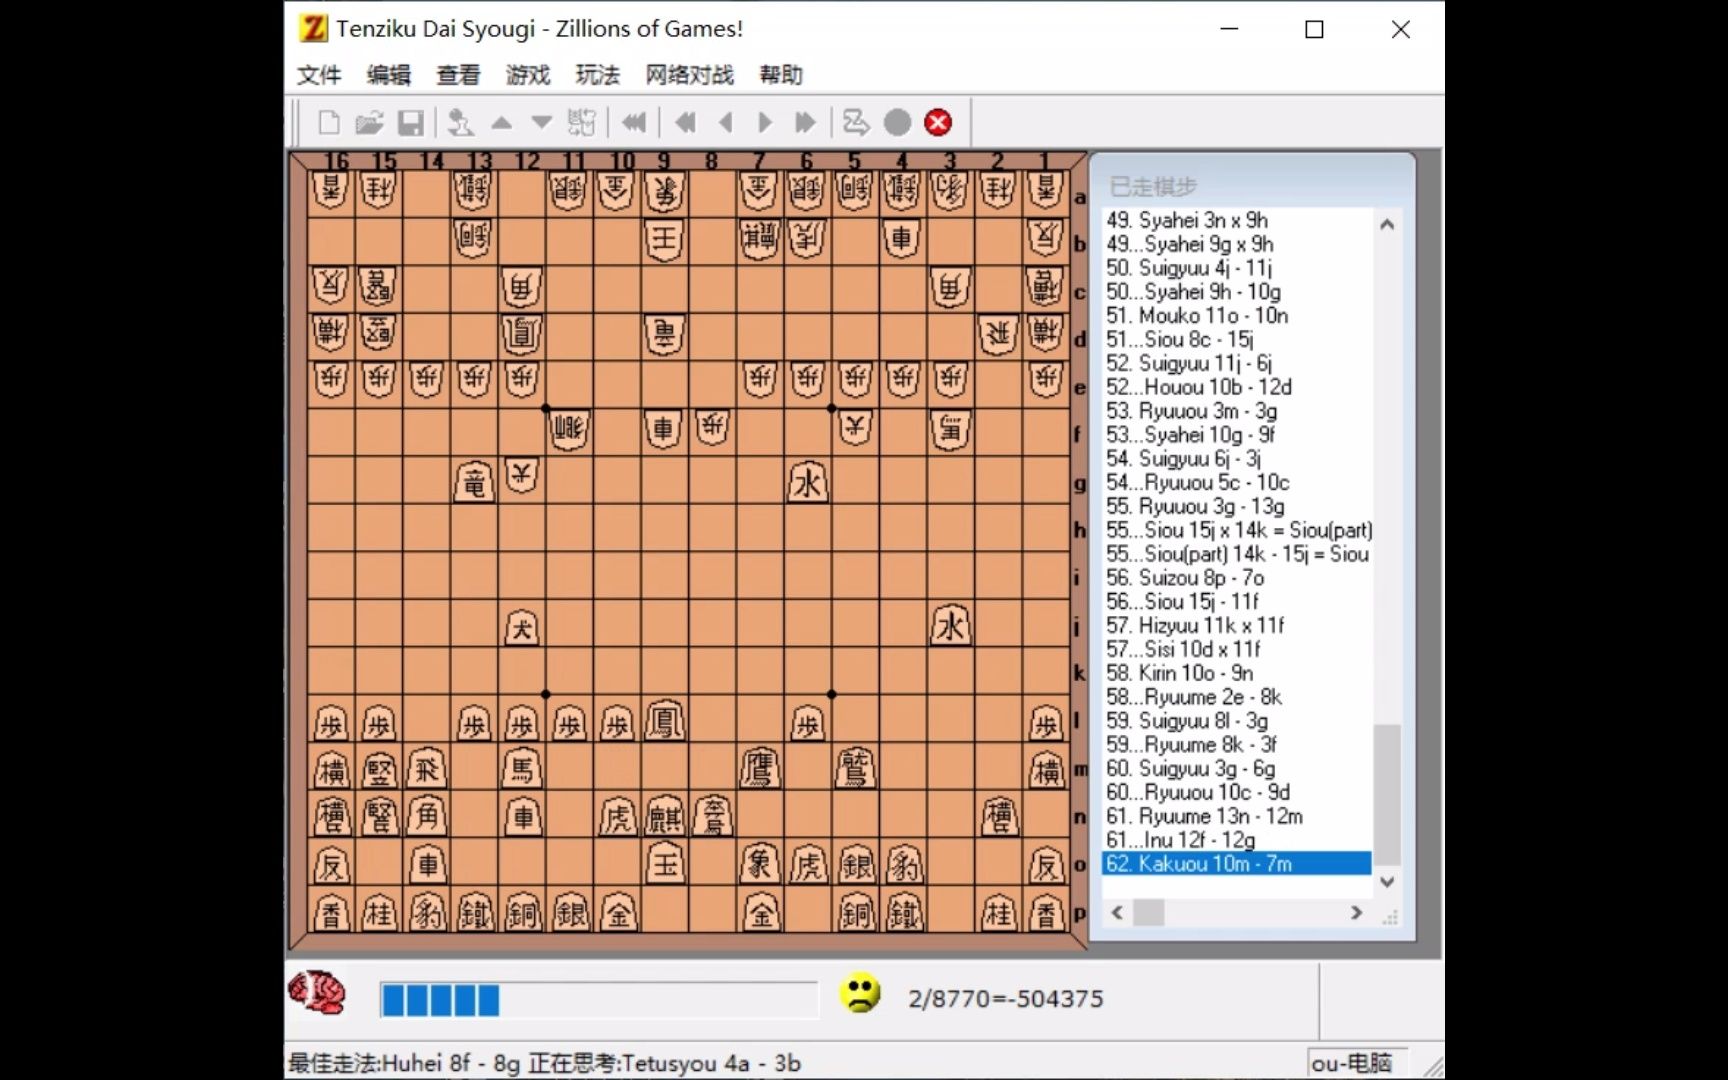Open the up-arrow variation selector
Viewport: 1728px width, 1080px height.
[x=501, y=122]
